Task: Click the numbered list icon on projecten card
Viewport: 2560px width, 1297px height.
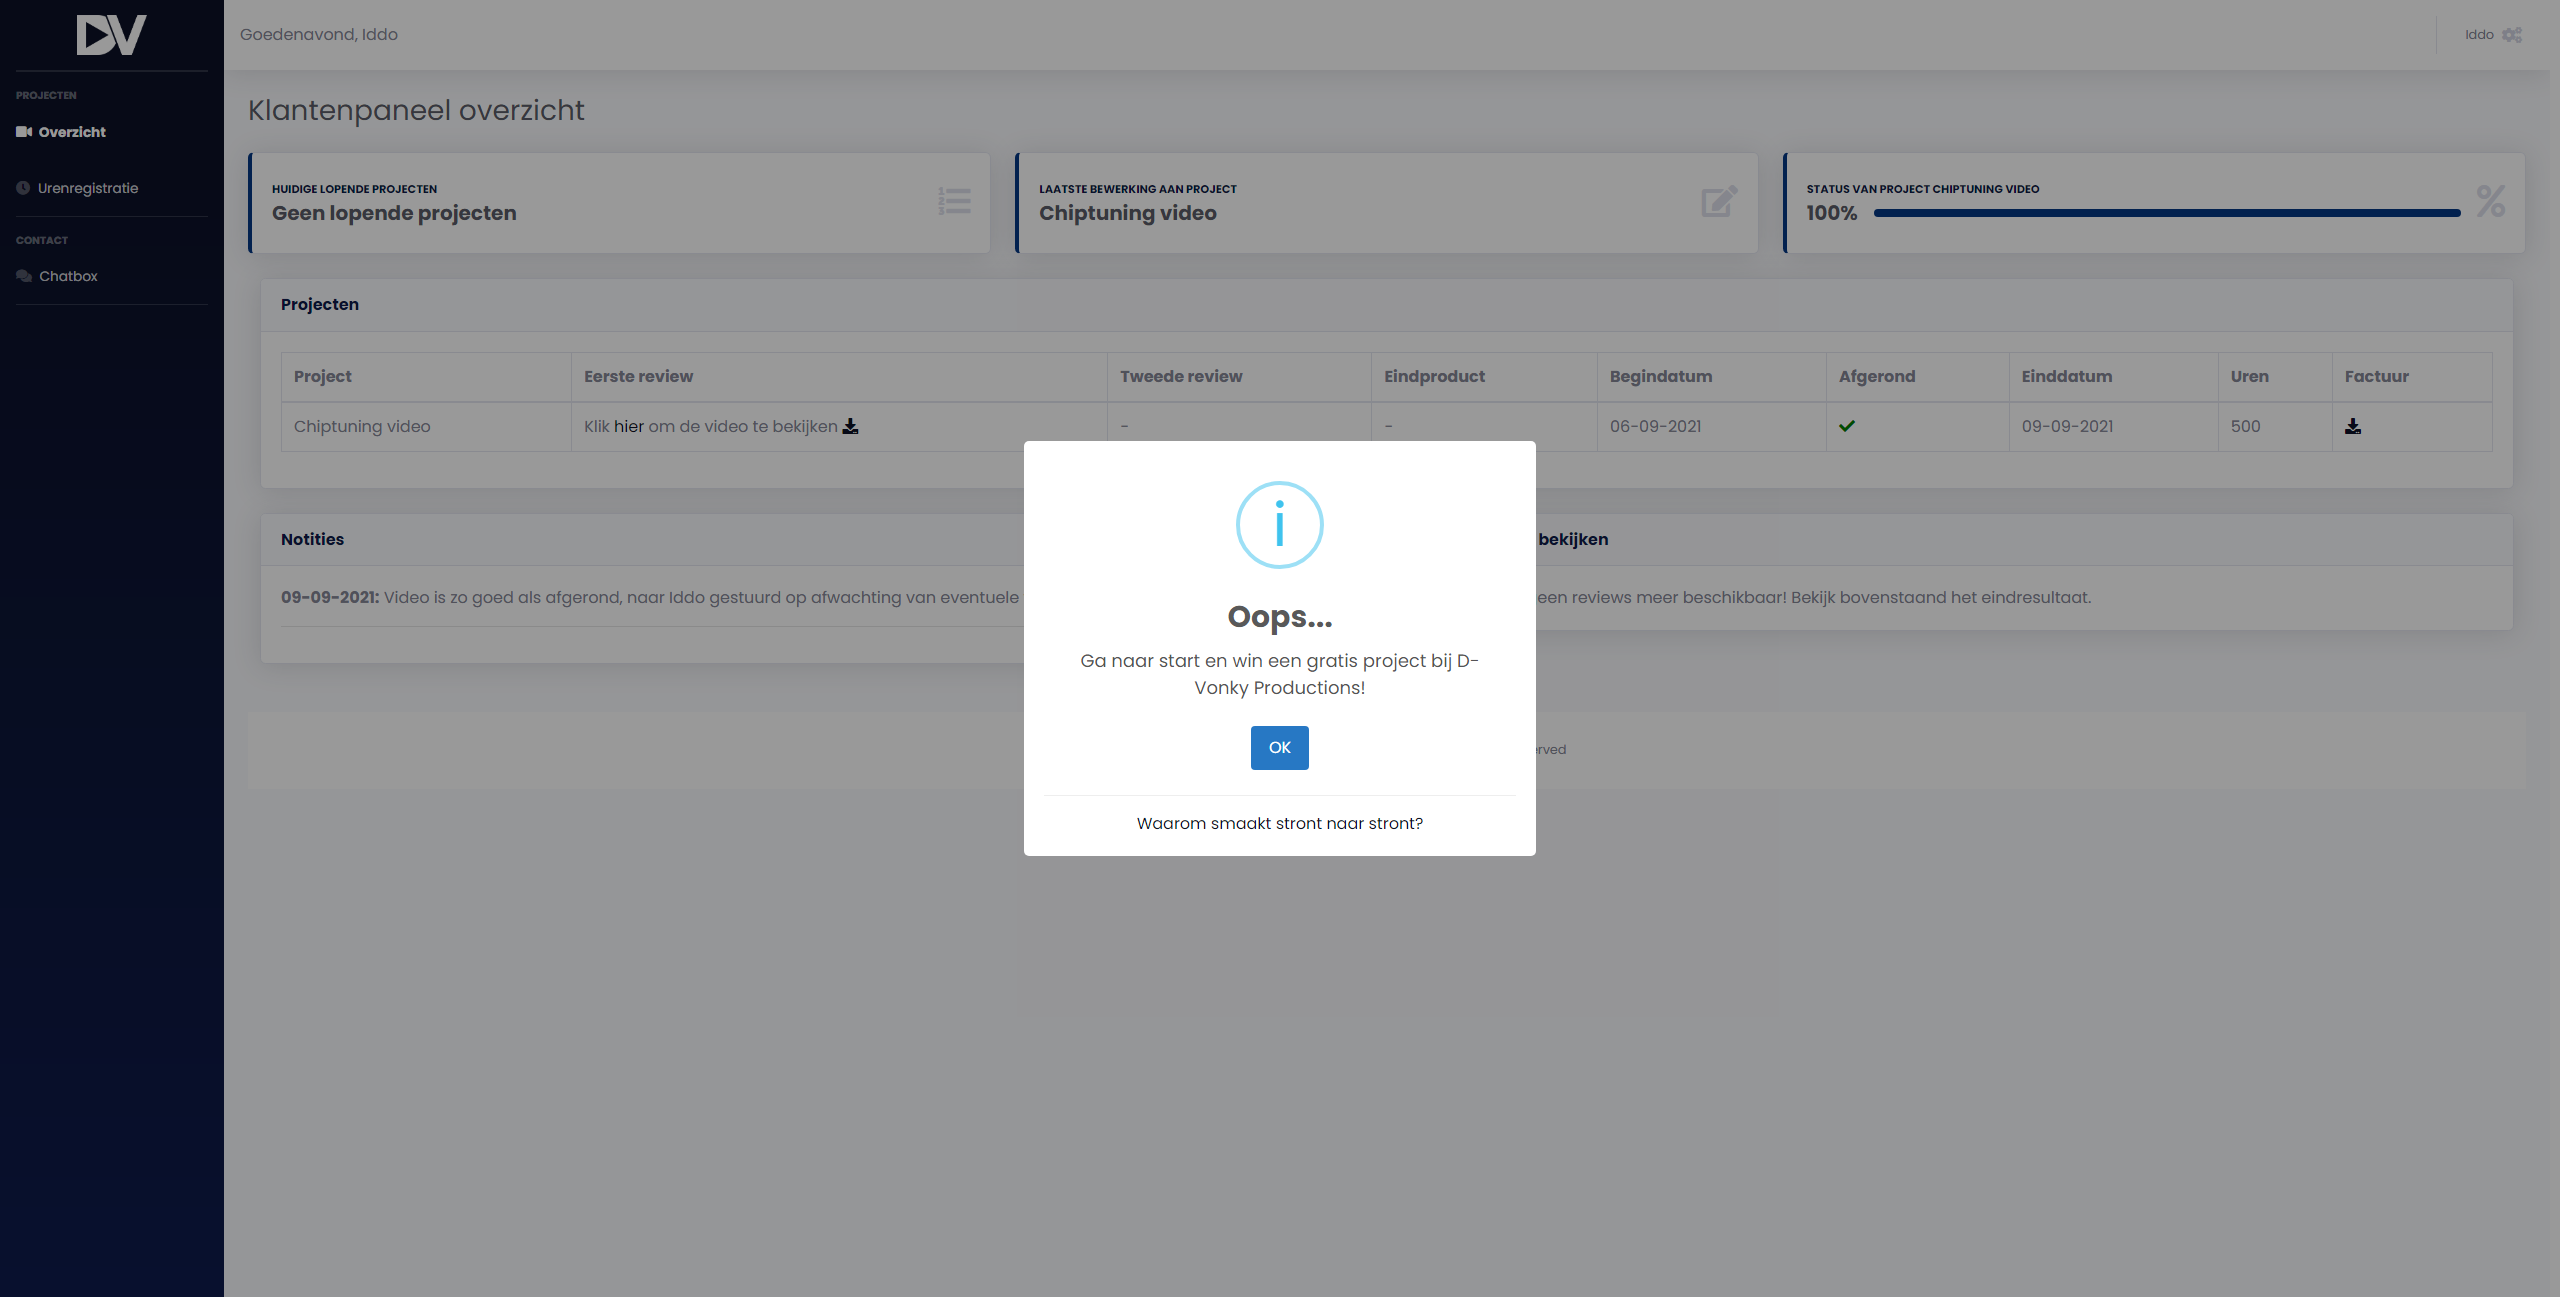Action: click(954, 201)
